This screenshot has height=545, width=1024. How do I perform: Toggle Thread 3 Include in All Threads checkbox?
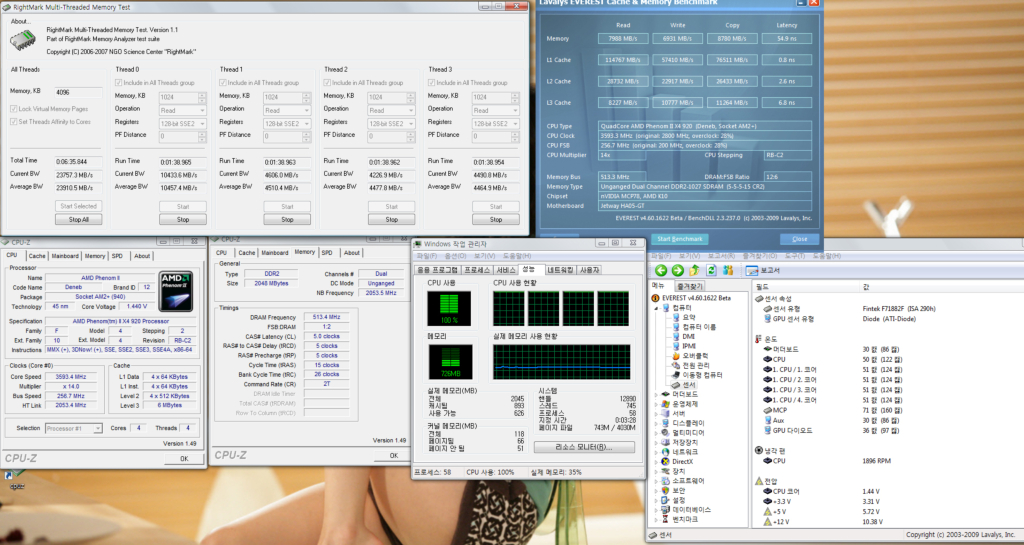(x=431, y=83)
